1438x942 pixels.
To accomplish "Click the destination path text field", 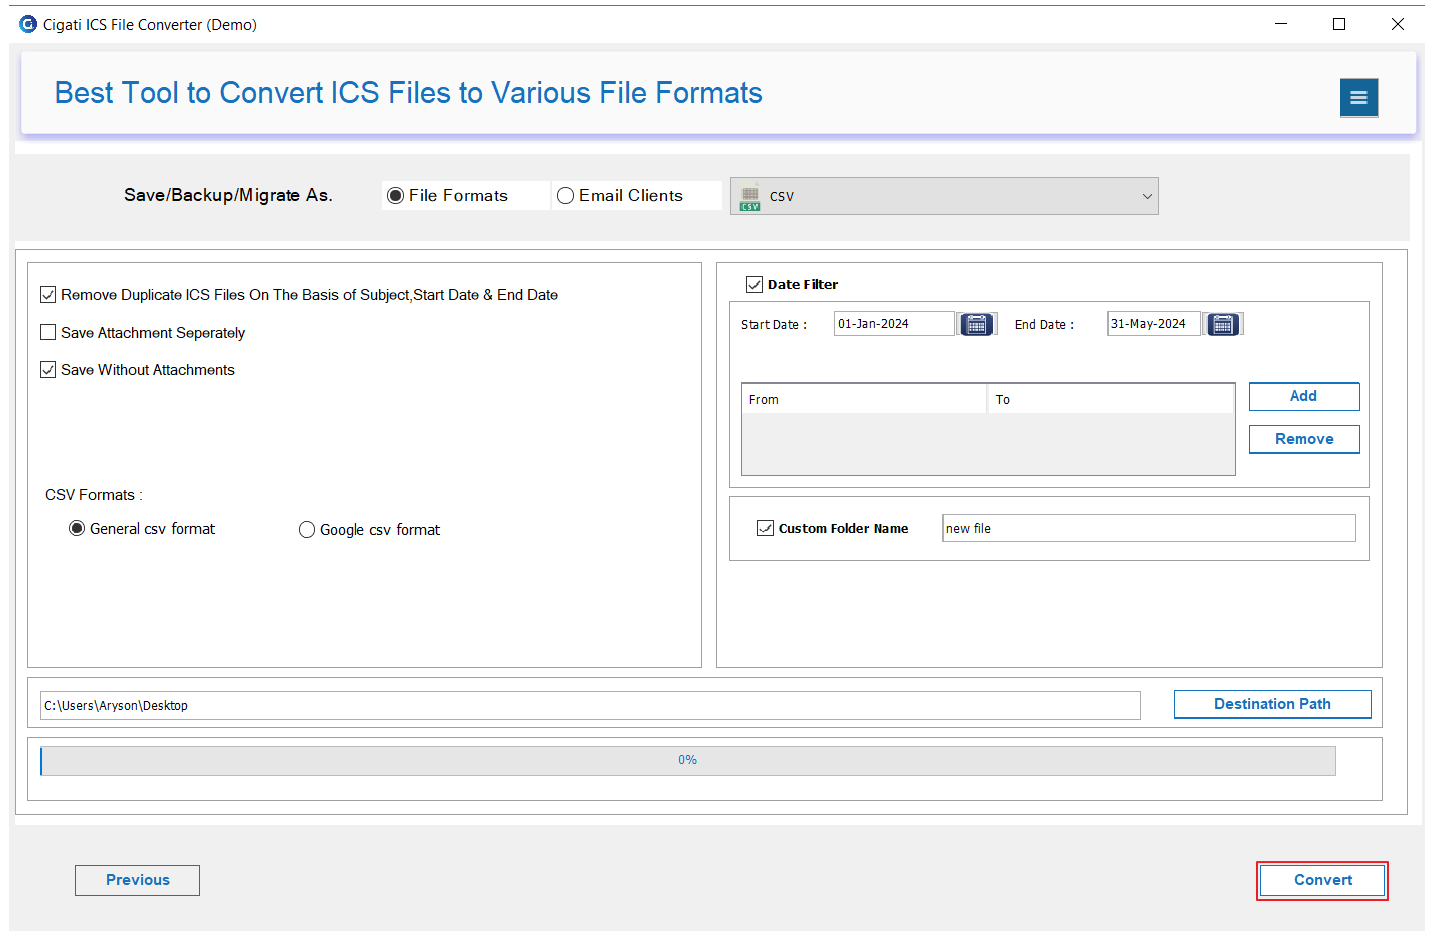I will 590,705.
